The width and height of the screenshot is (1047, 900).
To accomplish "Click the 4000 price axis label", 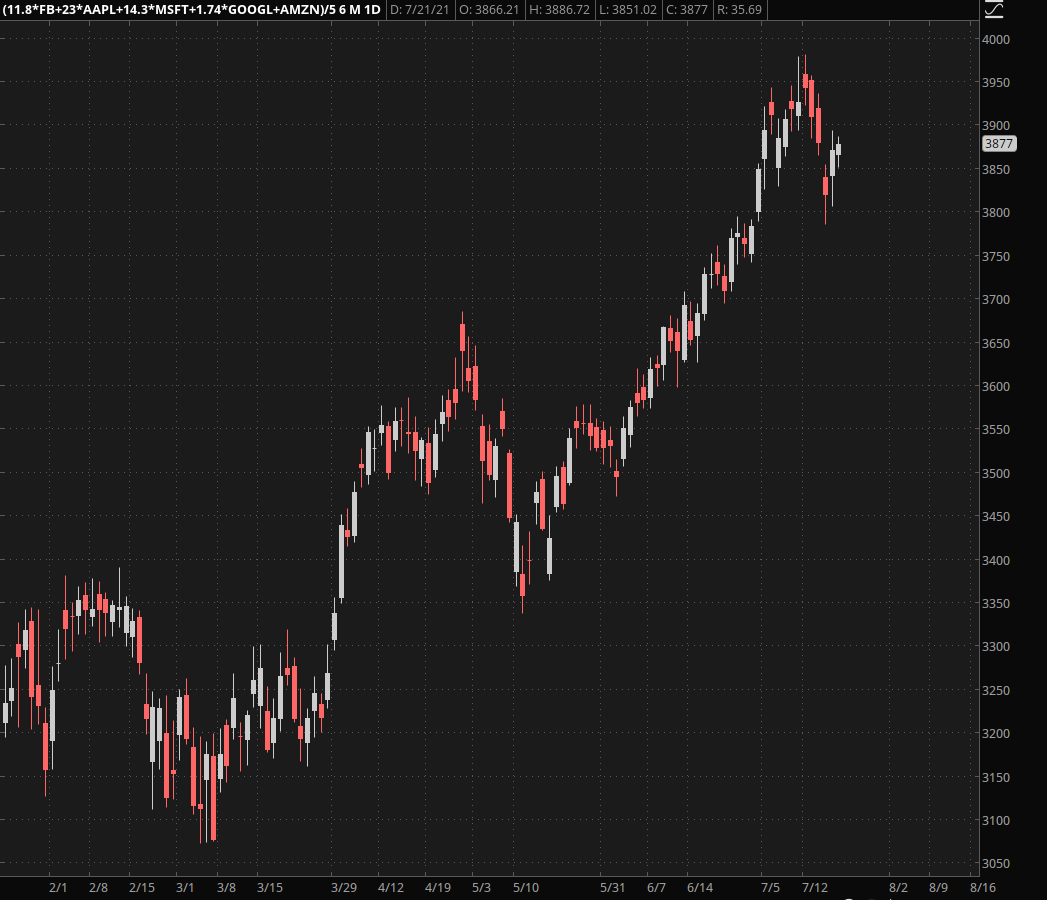I will point(997,39).
